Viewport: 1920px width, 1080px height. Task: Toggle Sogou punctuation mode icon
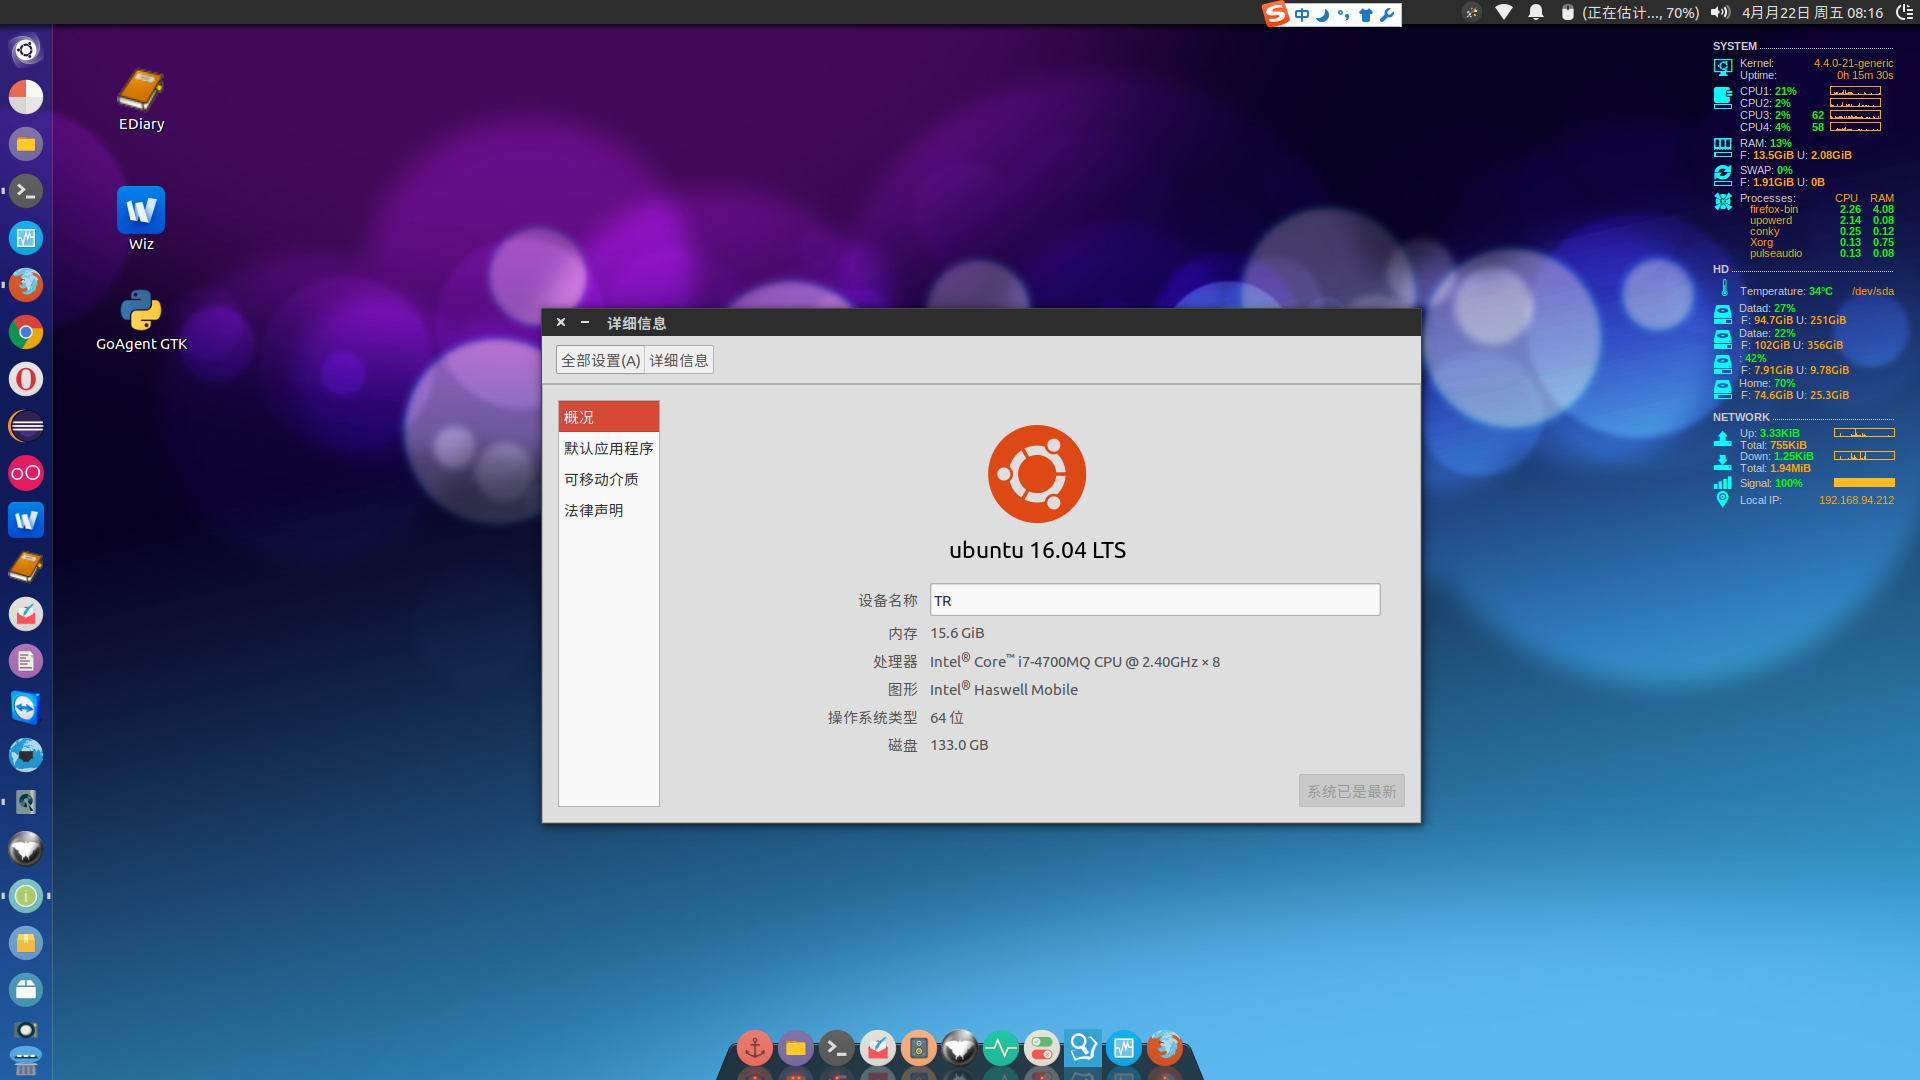pos(1343,14)
